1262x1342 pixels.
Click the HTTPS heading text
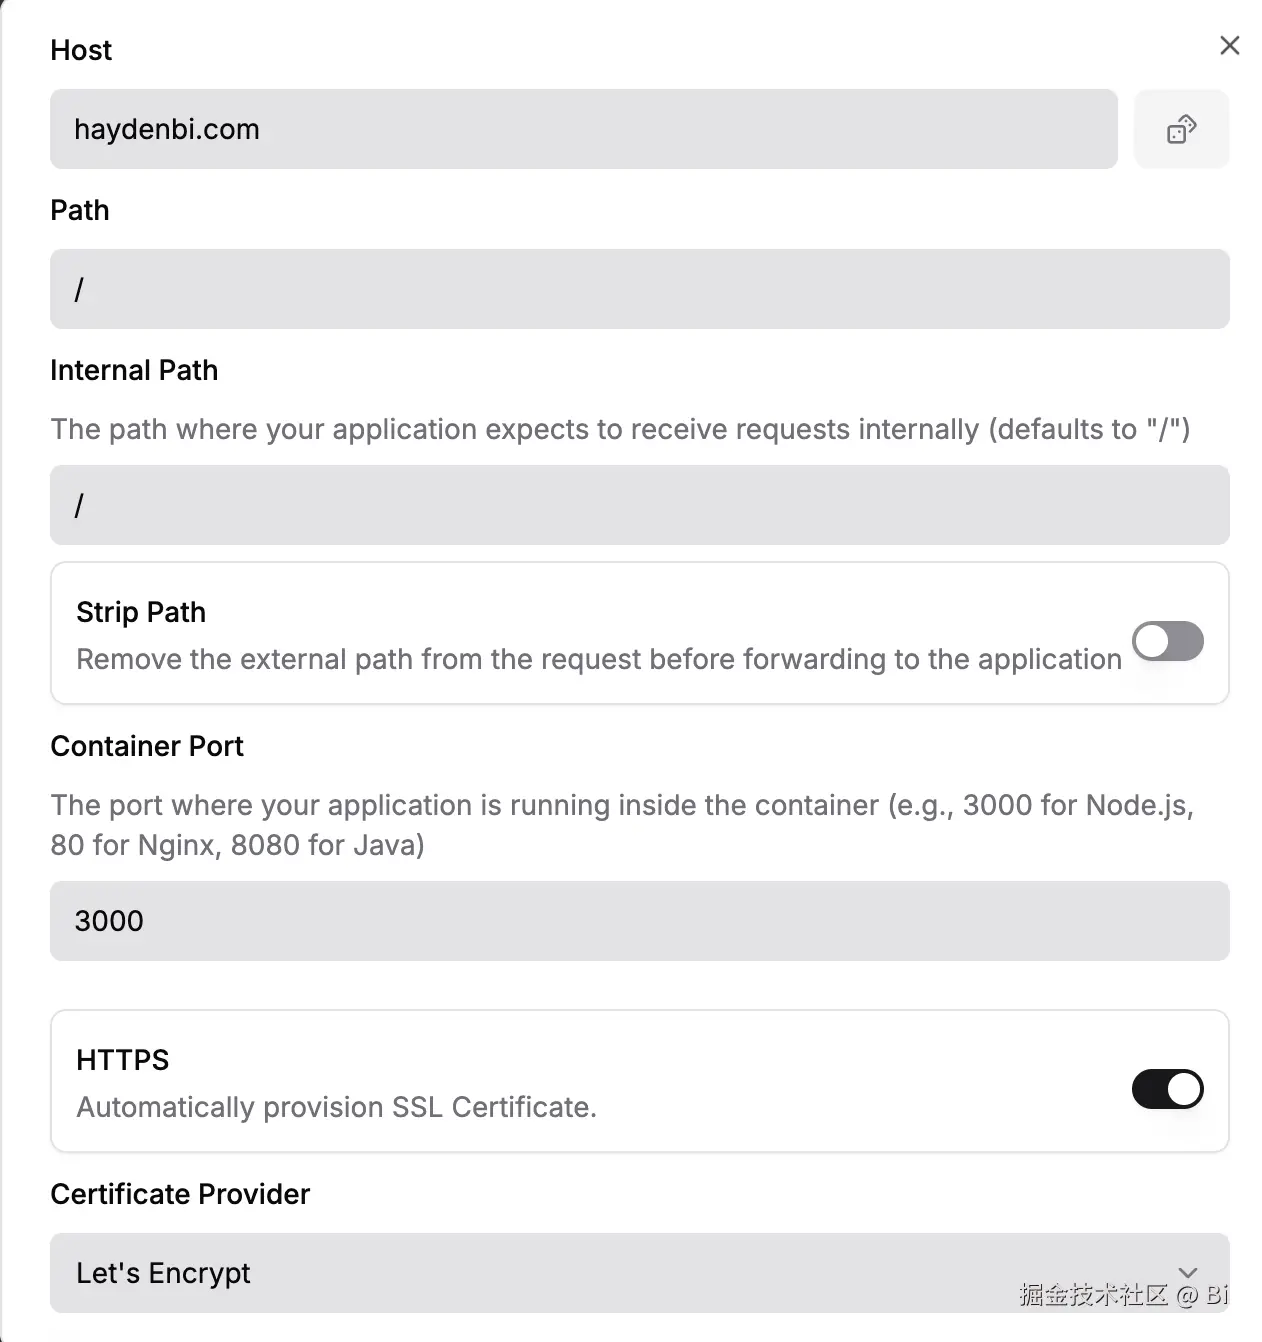[123, 1060]
